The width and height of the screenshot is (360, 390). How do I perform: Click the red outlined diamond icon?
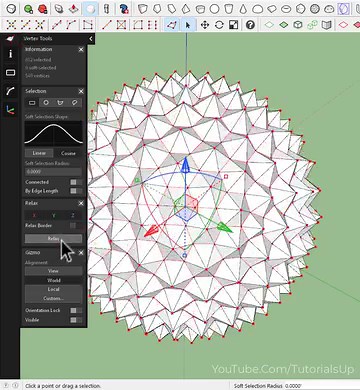coord(343,25)
